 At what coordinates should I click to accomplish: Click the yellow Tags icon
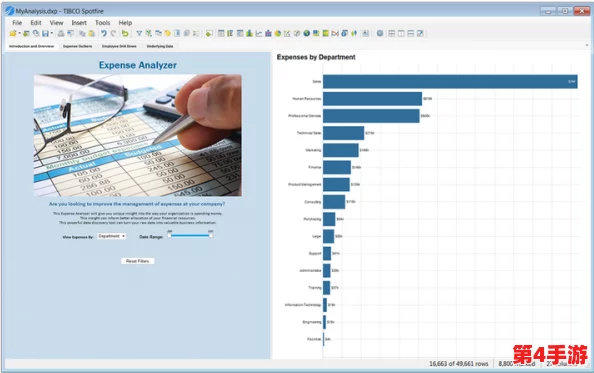(167, 33)
